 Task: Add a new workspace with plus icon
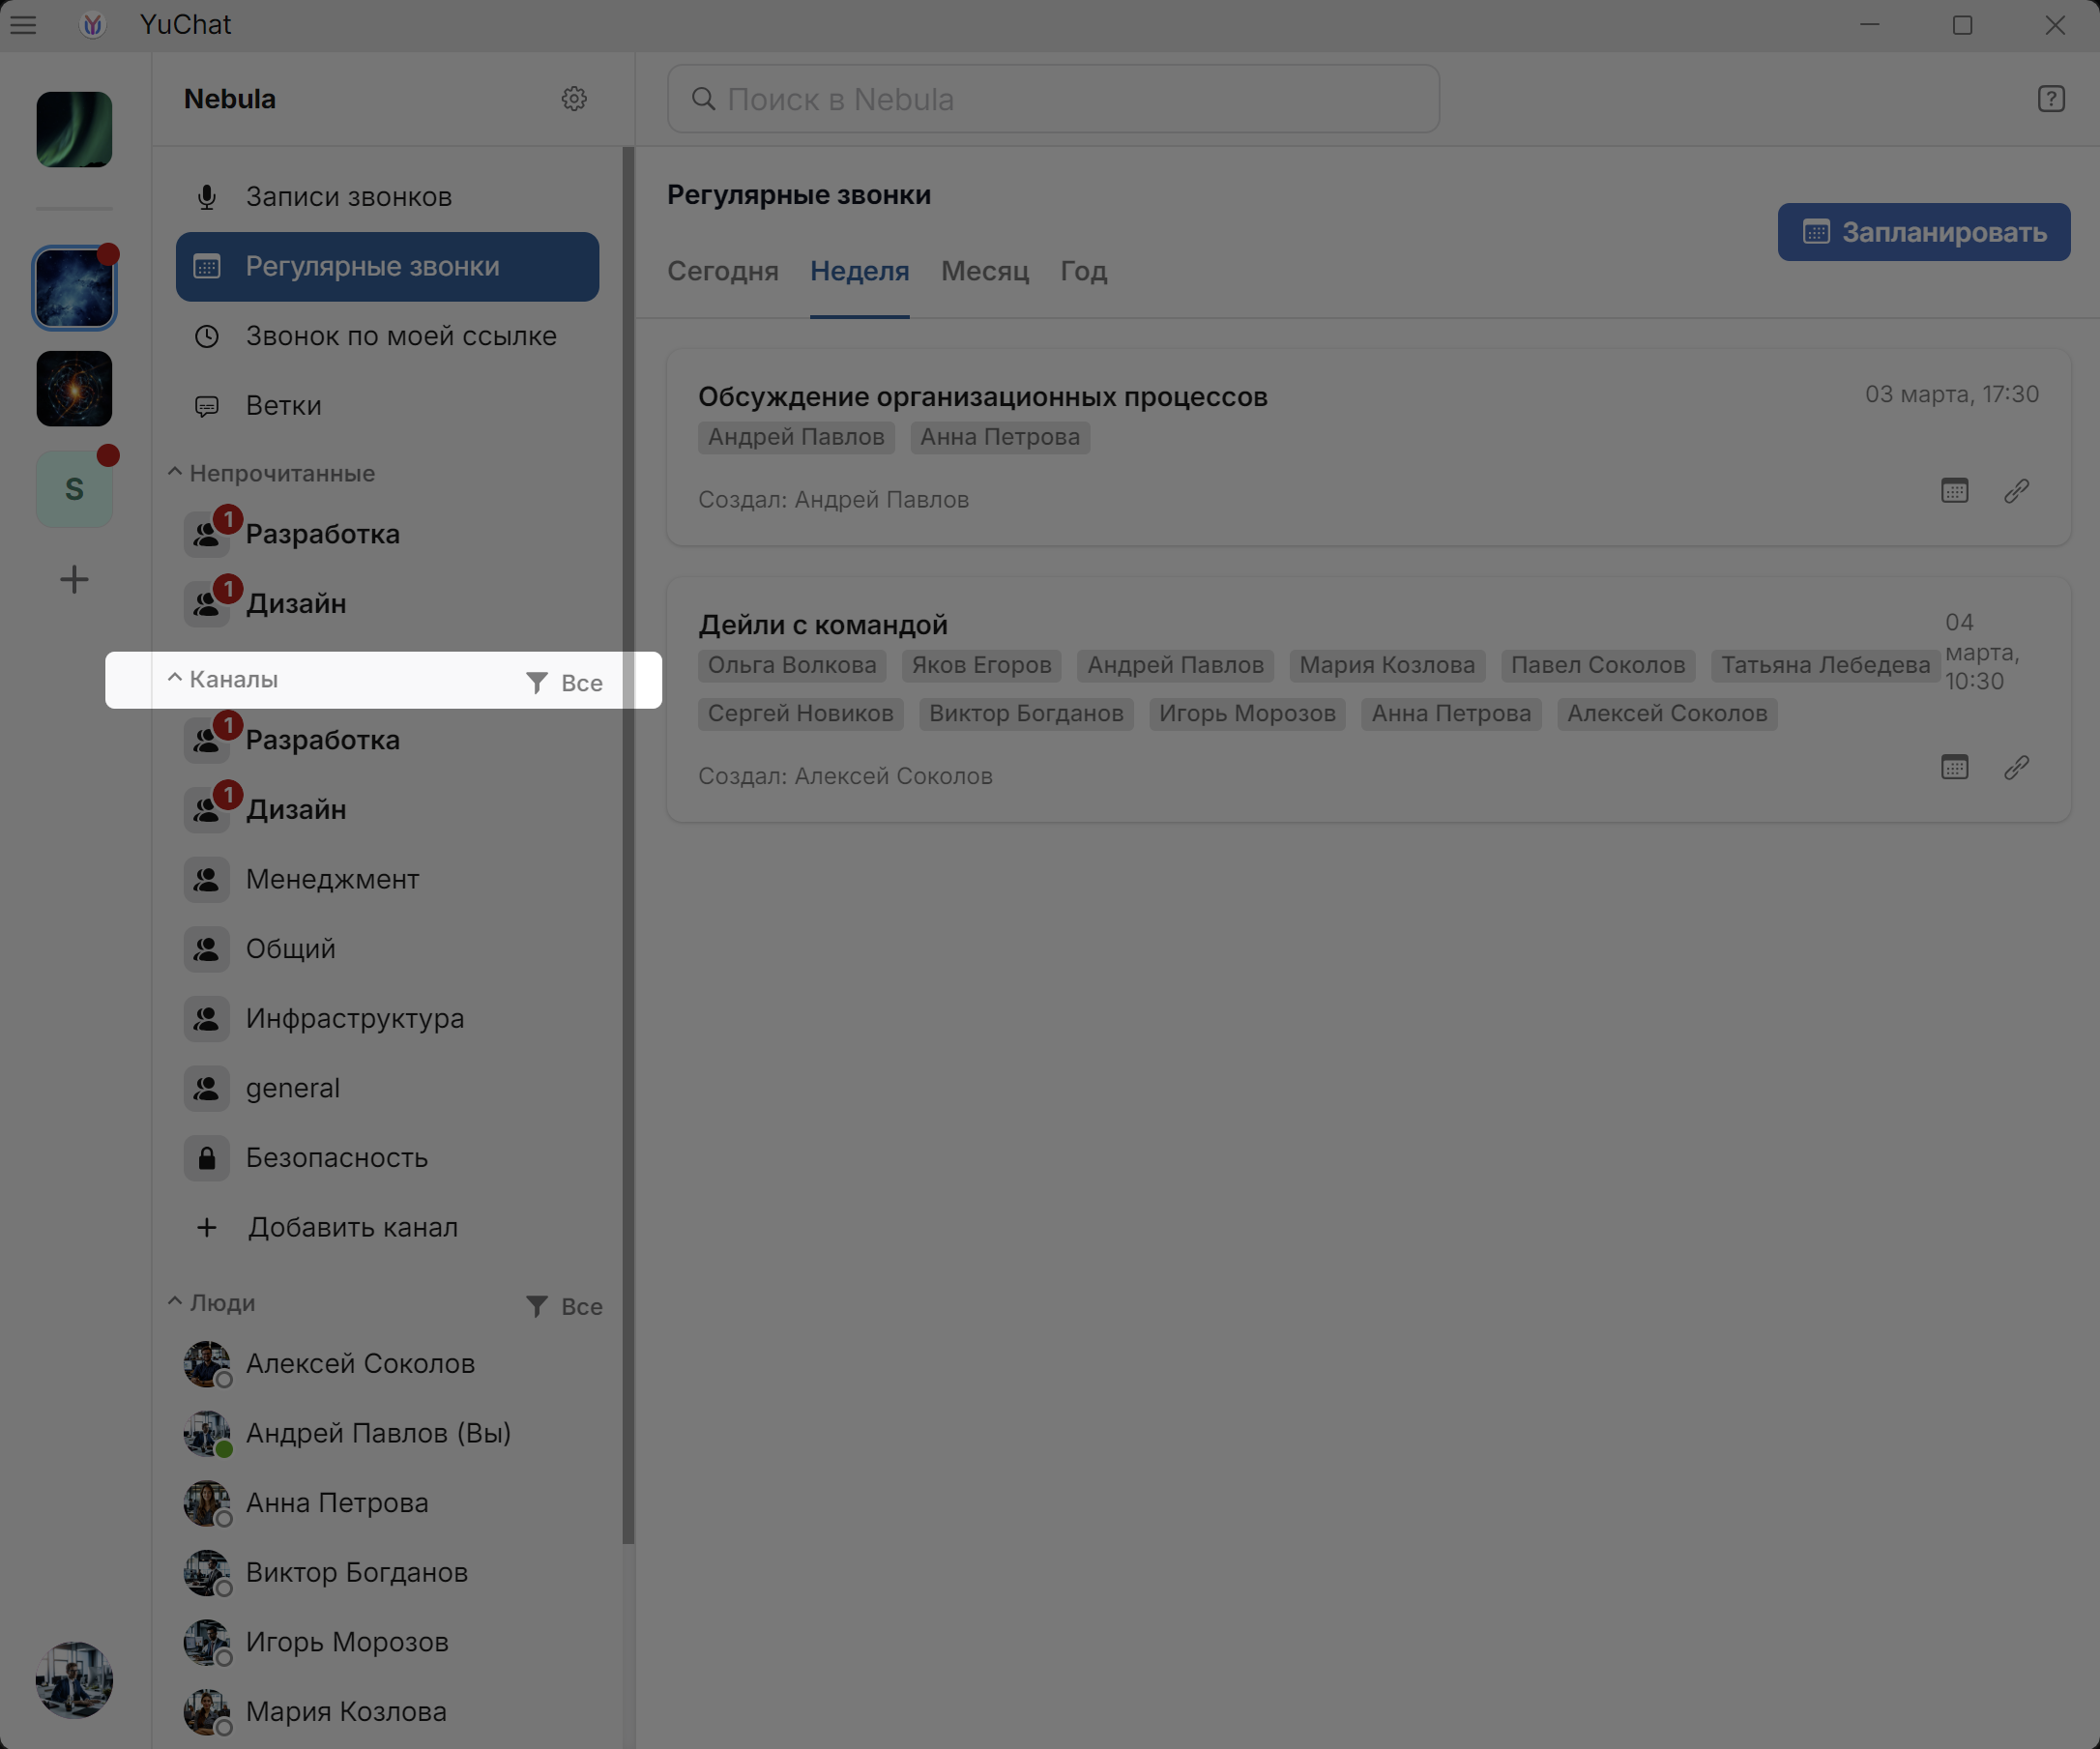[x=74, y=579]
